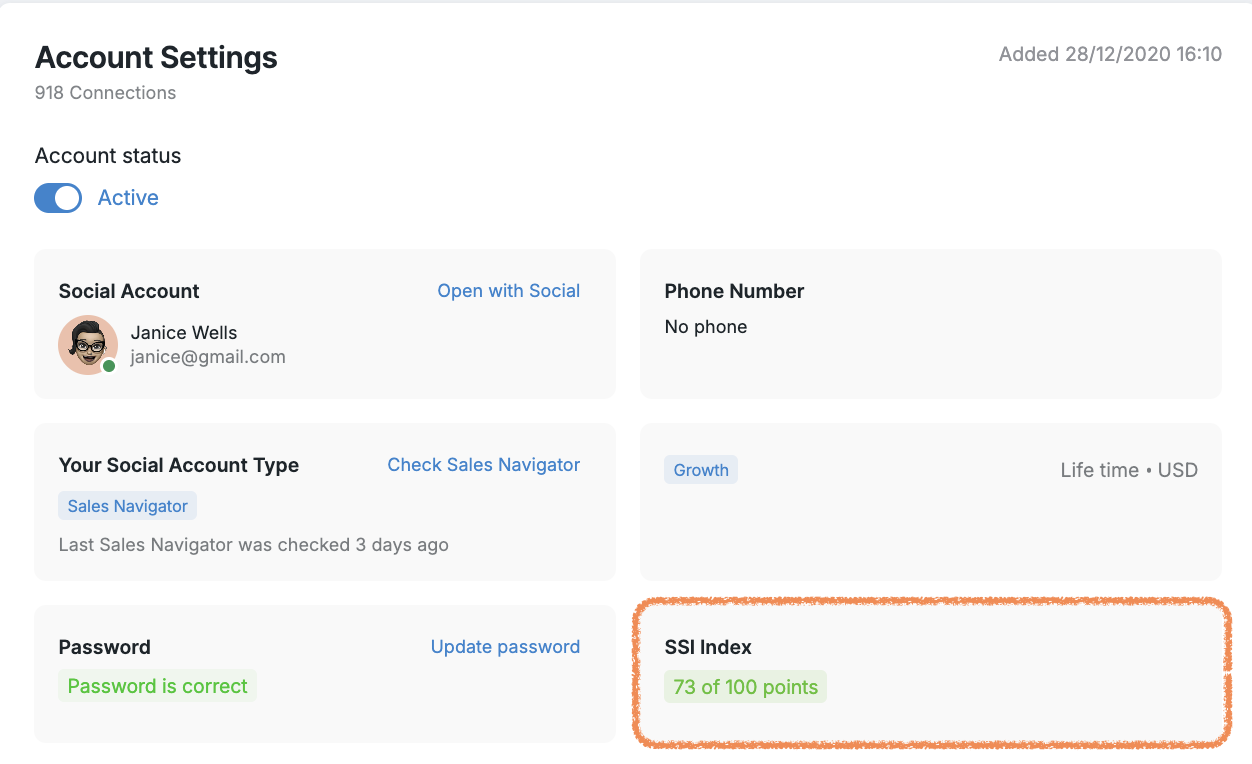Click the 73 of 100 points badge
Screen dimensions: 1252x764
(x=745, y=687)
